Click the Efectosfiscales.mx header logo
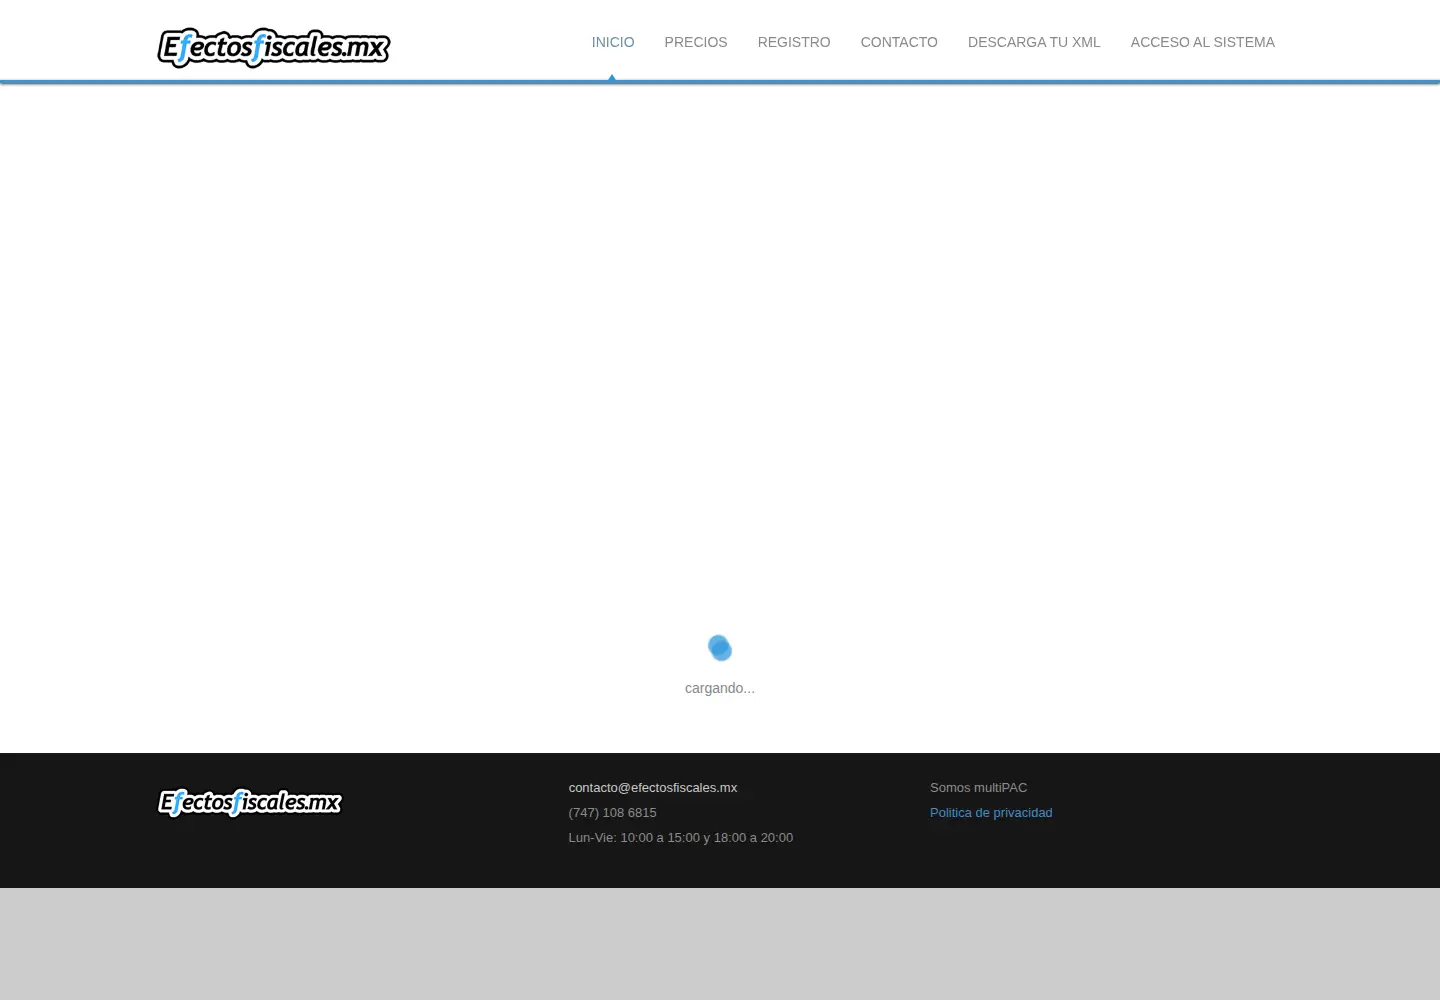 point(273,48)
